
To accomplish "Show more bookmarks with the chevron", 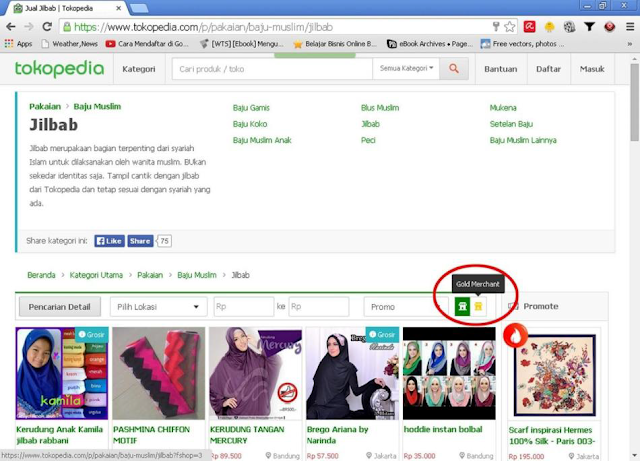I will click(x=630, y=44).
